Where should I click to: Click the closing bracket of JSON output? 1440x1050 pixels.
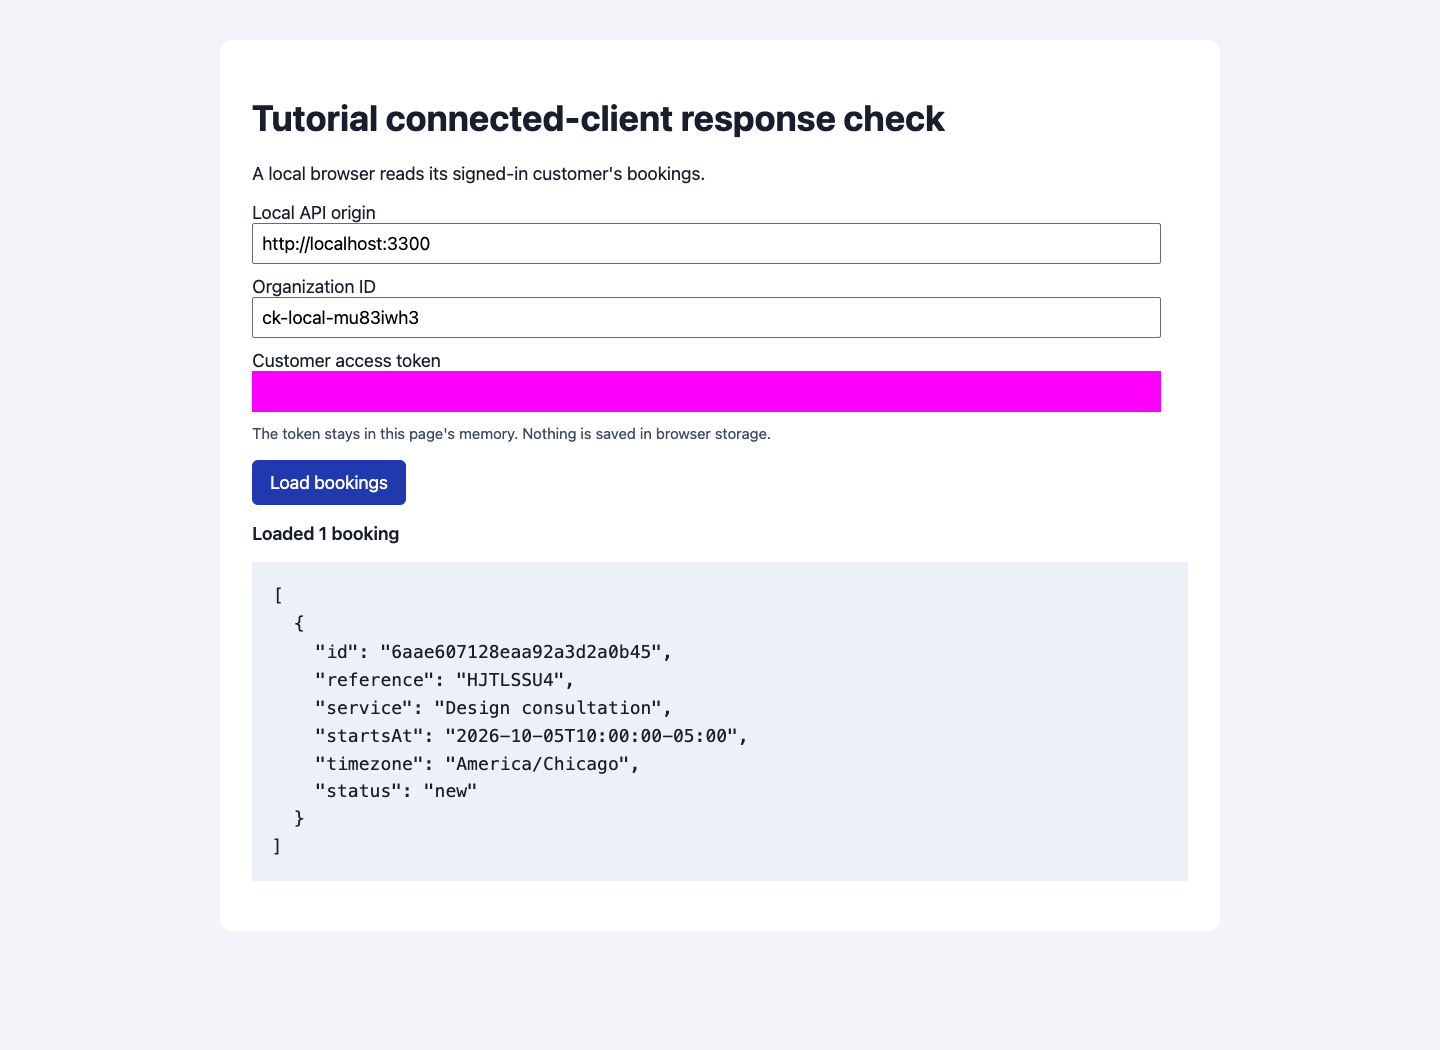click(x=278, y=847)
